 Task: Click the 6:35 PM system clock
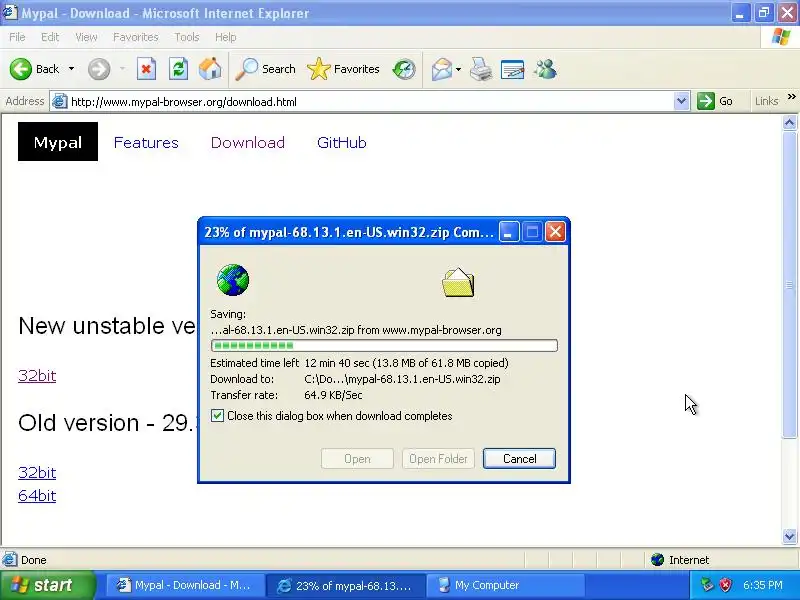(763, 585)
